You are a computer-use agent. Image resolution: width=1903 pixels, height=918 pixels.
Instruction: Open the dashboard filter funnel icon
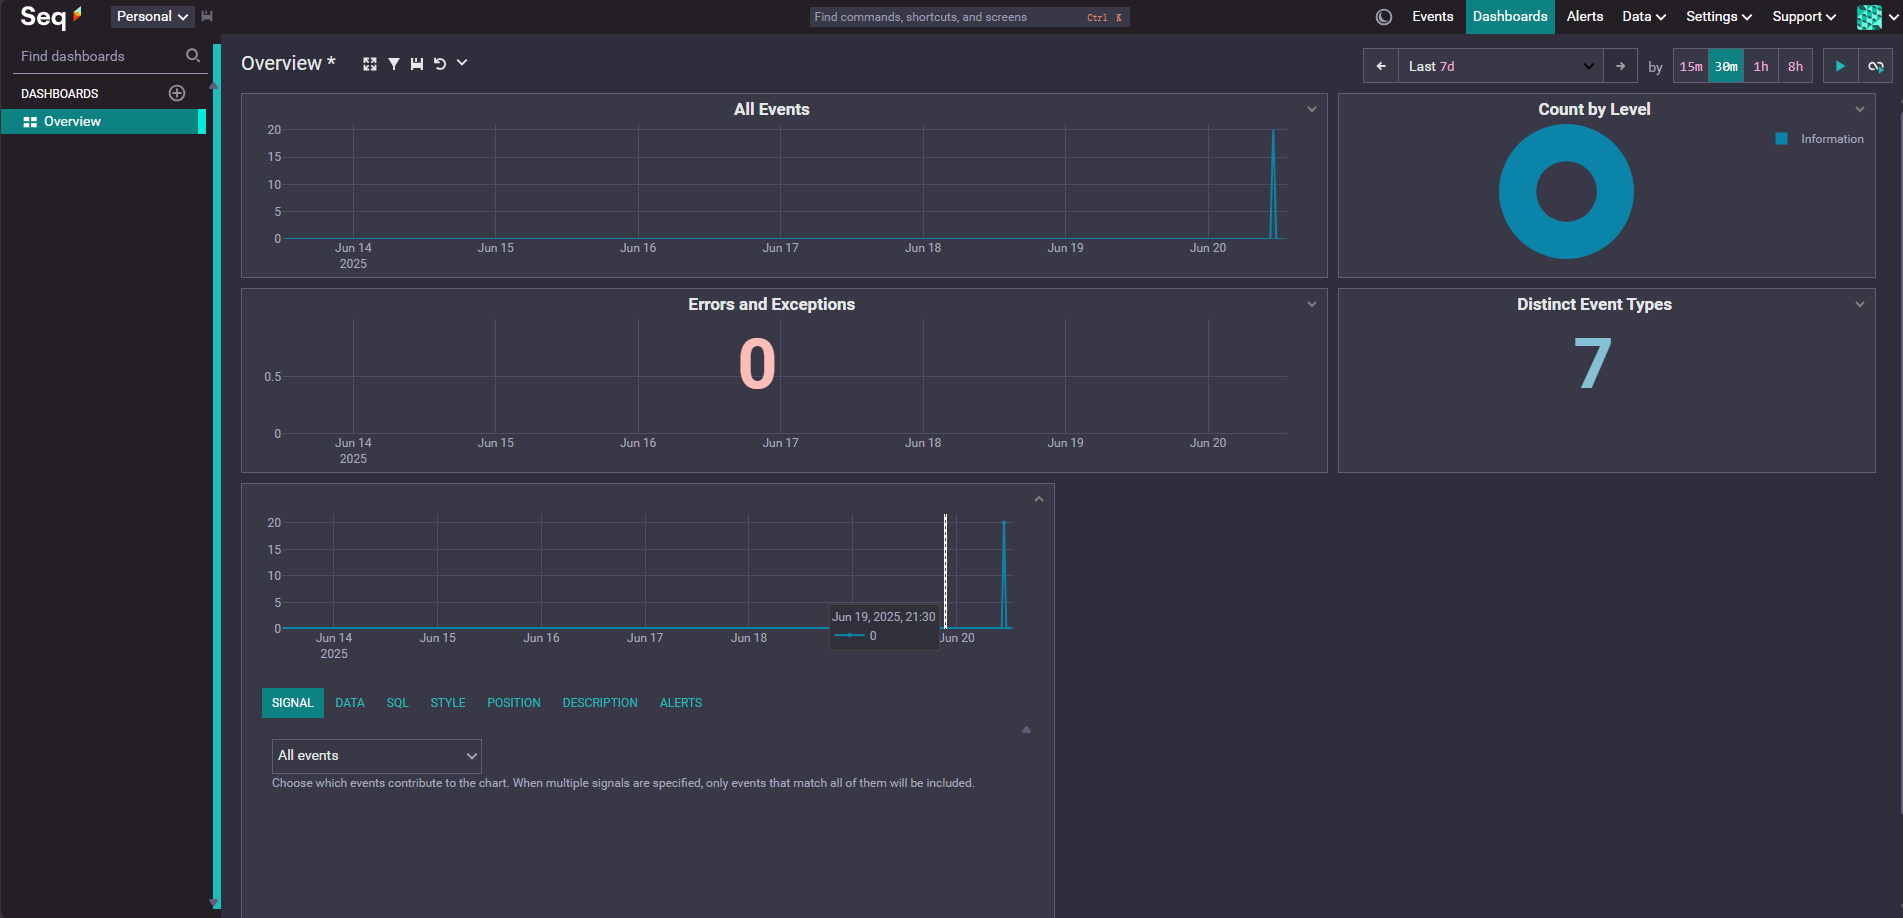[394, 64]
